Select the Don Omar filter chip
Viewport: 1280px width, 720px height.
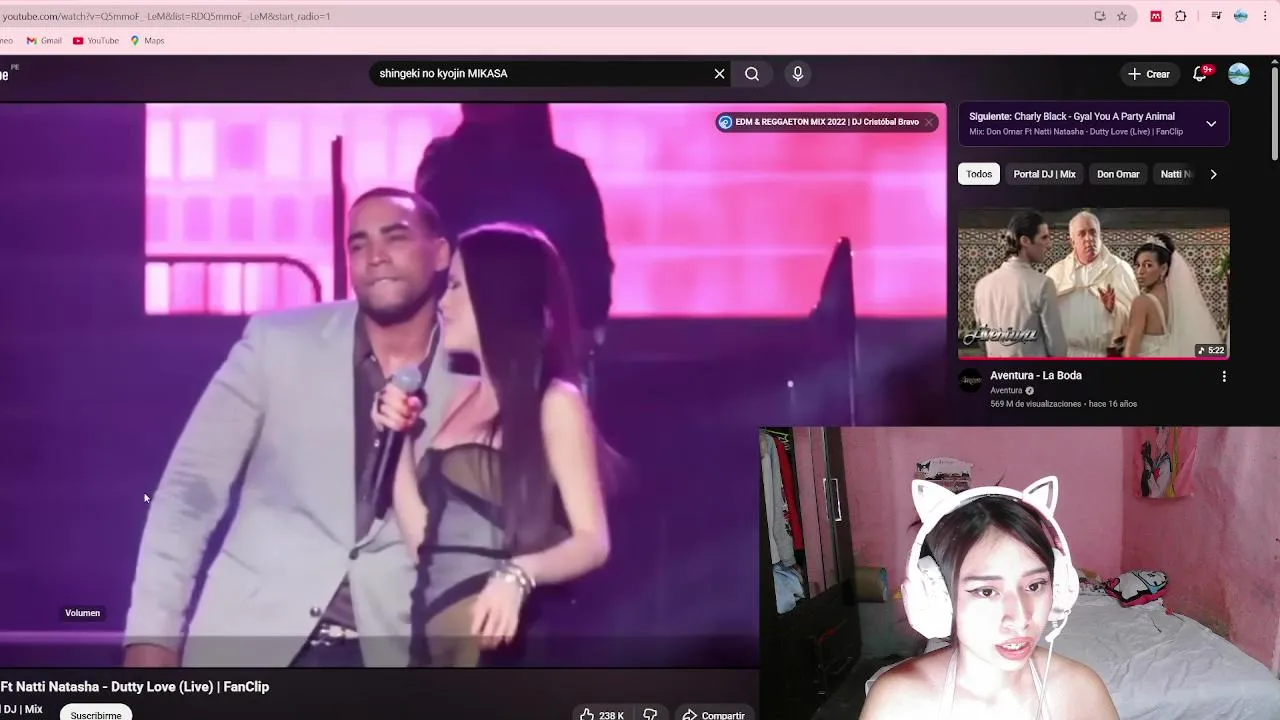tap(1118, 174)
